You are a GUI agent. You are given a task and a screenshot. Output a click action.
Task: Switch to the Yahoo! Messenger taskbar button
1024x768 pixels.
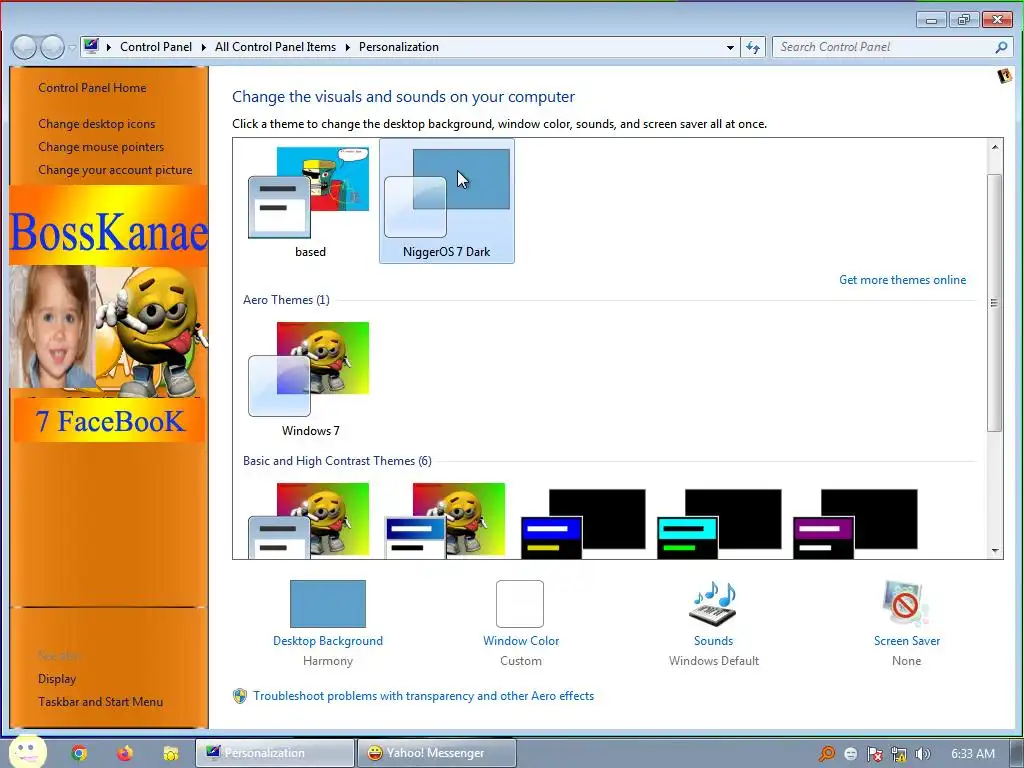point(437,753)
